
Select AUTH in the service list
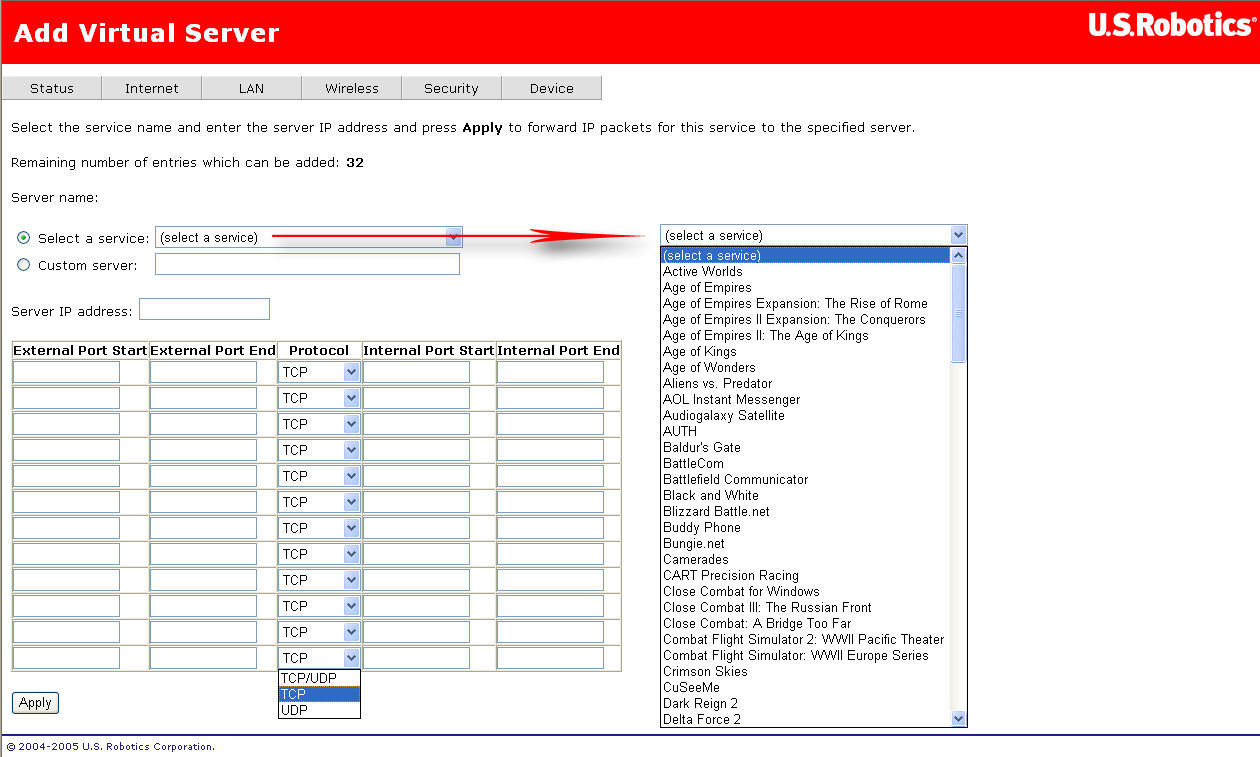tap(806, 431)
